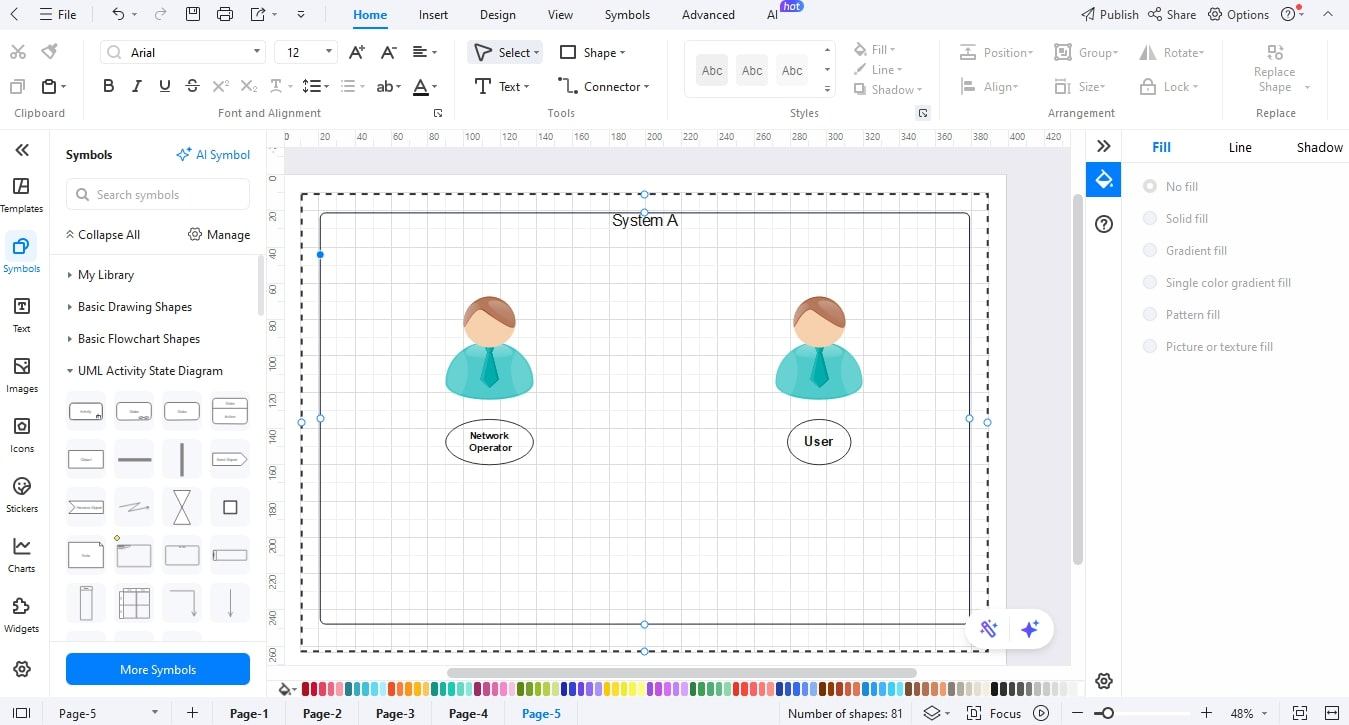Click Manage in Symbols panel

219,234
